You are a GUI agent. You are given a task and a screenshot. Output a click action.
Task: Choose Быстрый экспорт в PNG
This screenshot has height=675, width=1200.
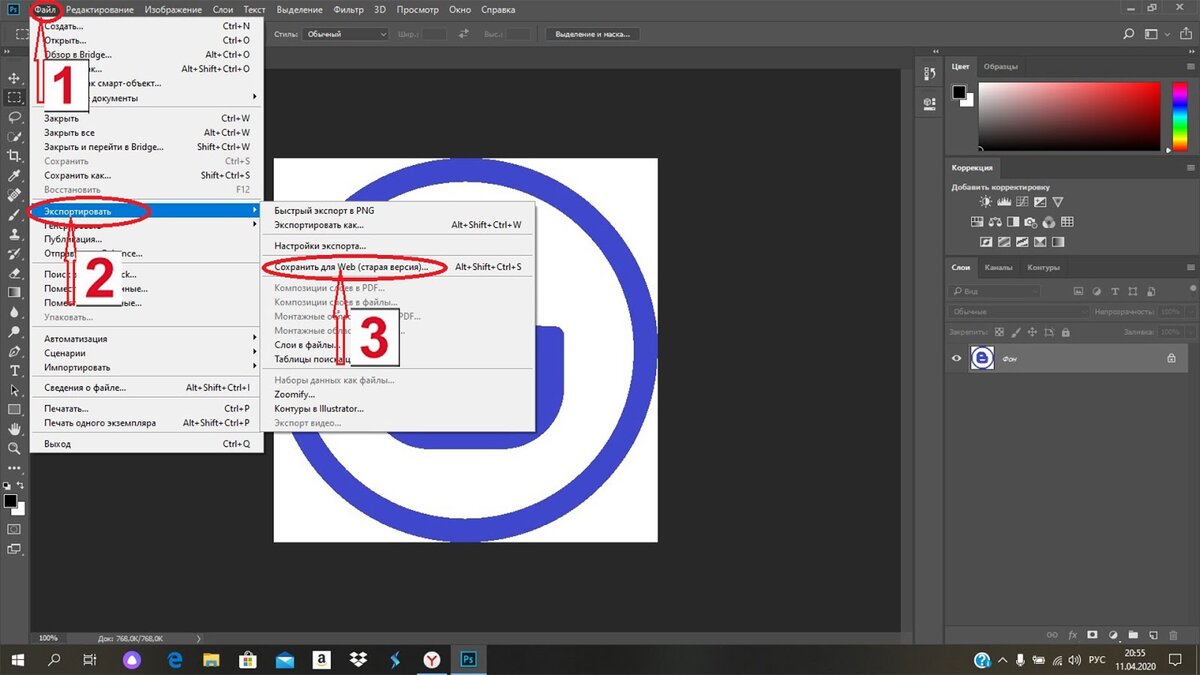(x=398, y=211)
